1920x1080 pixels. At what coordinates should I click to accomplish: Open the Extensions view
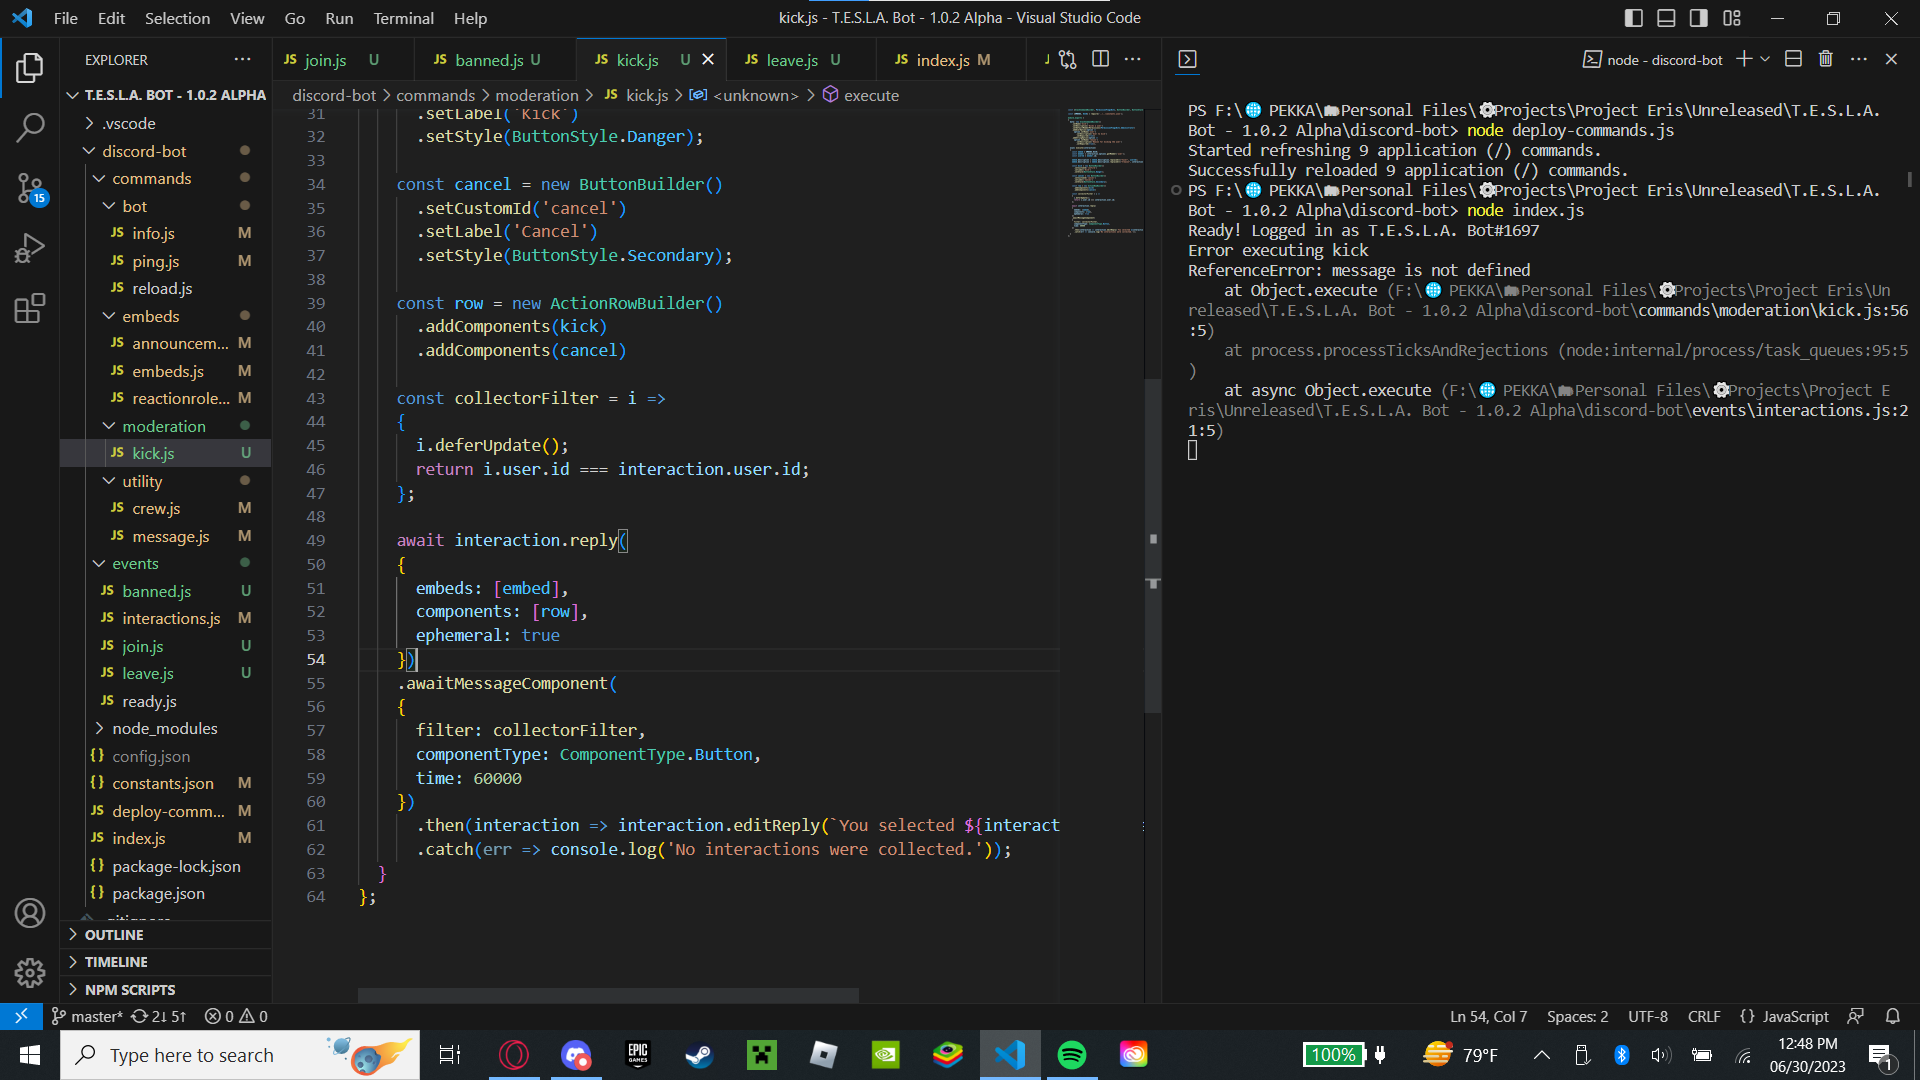pyautogui.click(x=30, y=308)
